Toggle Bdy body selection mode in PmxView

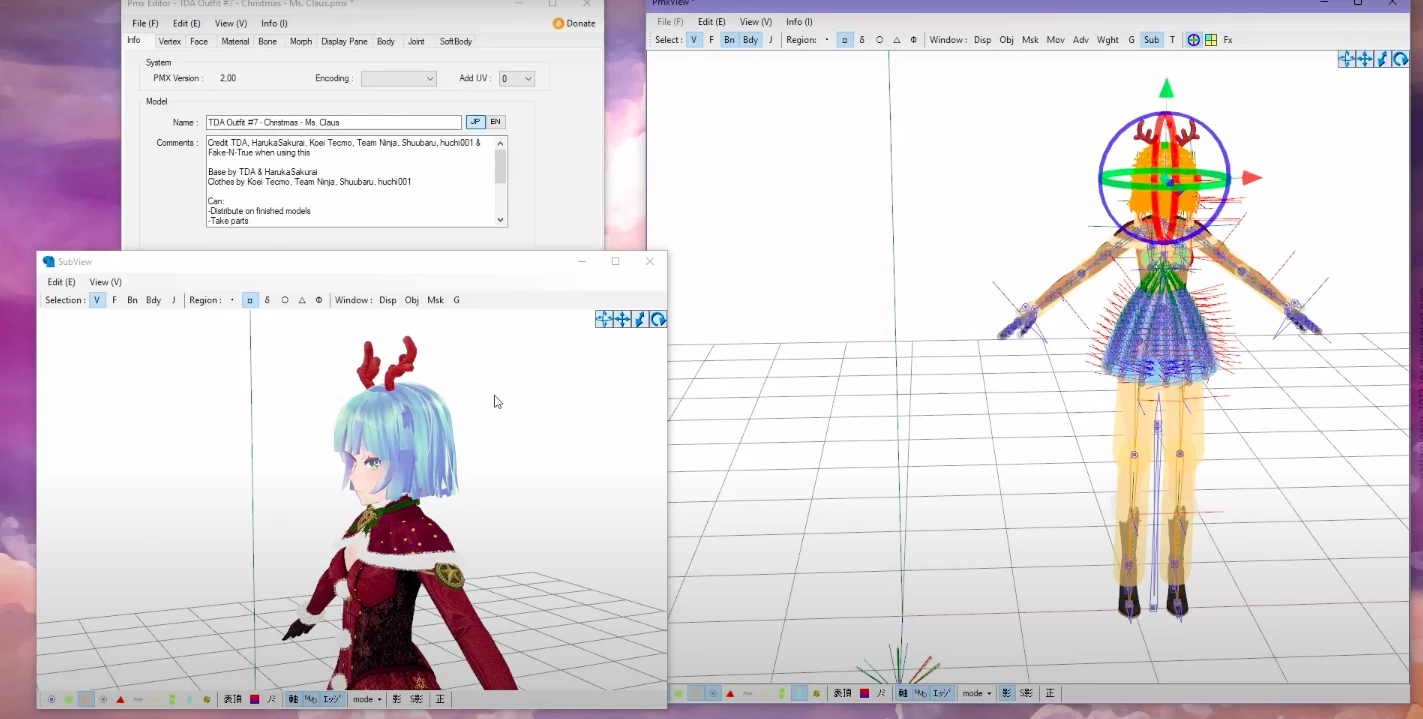click(750, 39)
